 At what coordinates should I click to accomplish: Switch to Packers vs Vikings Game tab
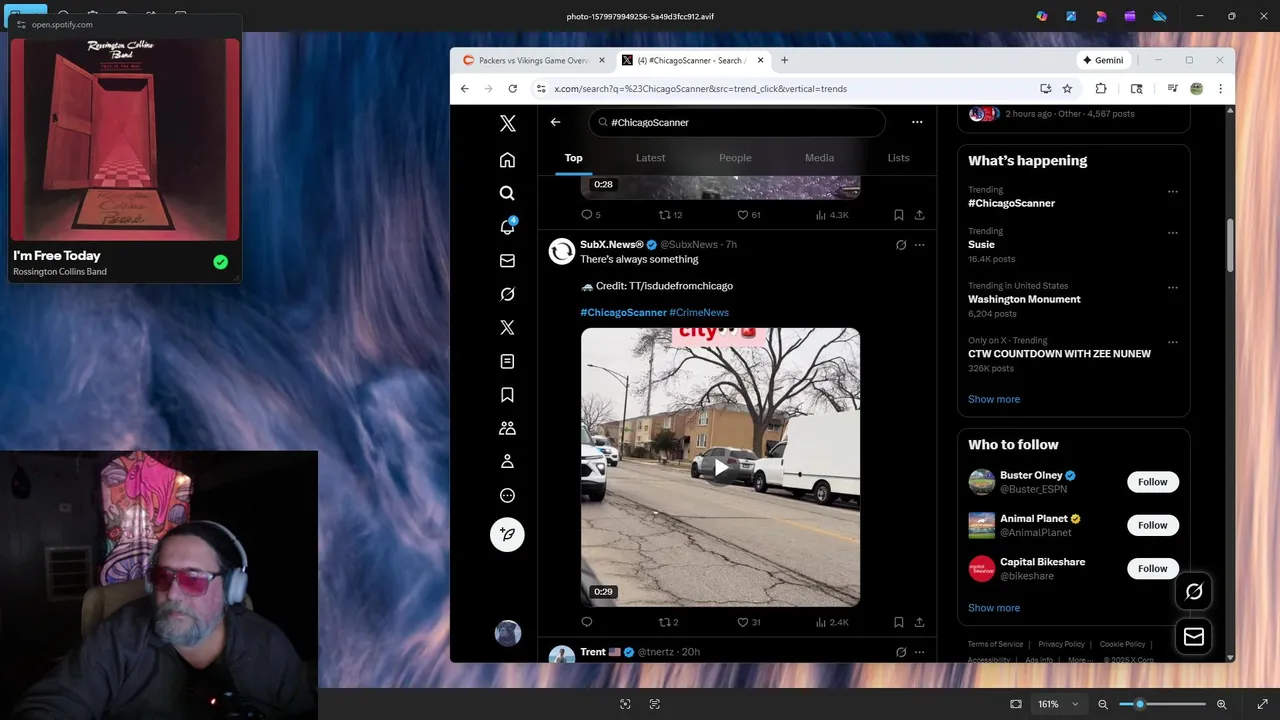[532, 60]
